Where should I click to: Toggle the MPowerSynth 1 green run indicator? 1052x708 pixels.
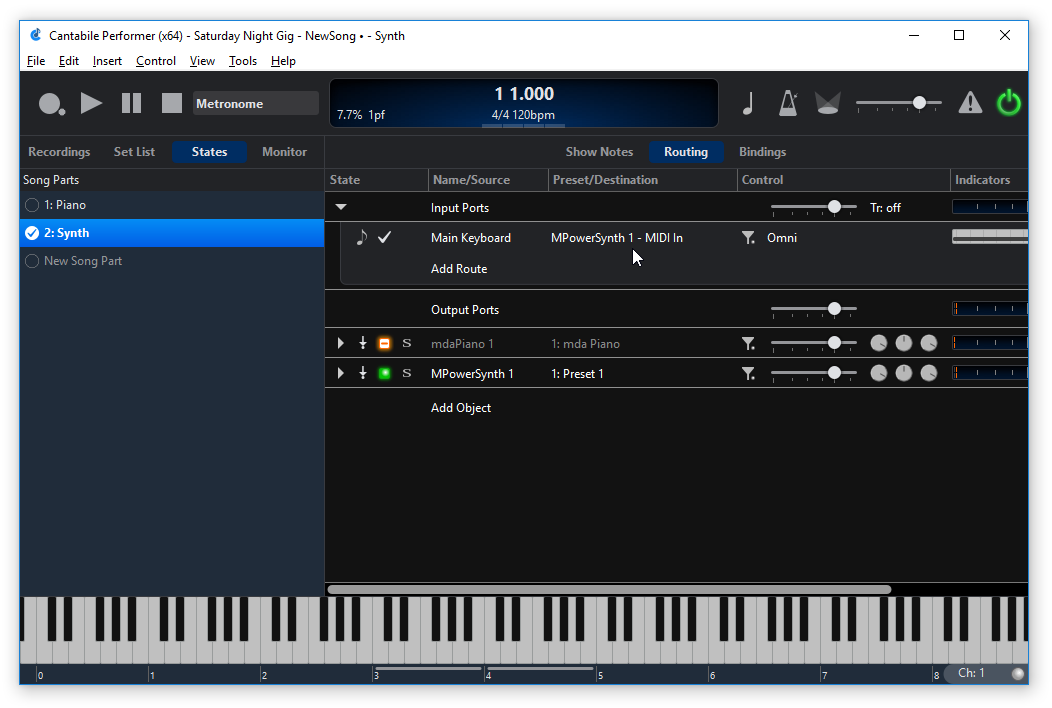(384, 373)
